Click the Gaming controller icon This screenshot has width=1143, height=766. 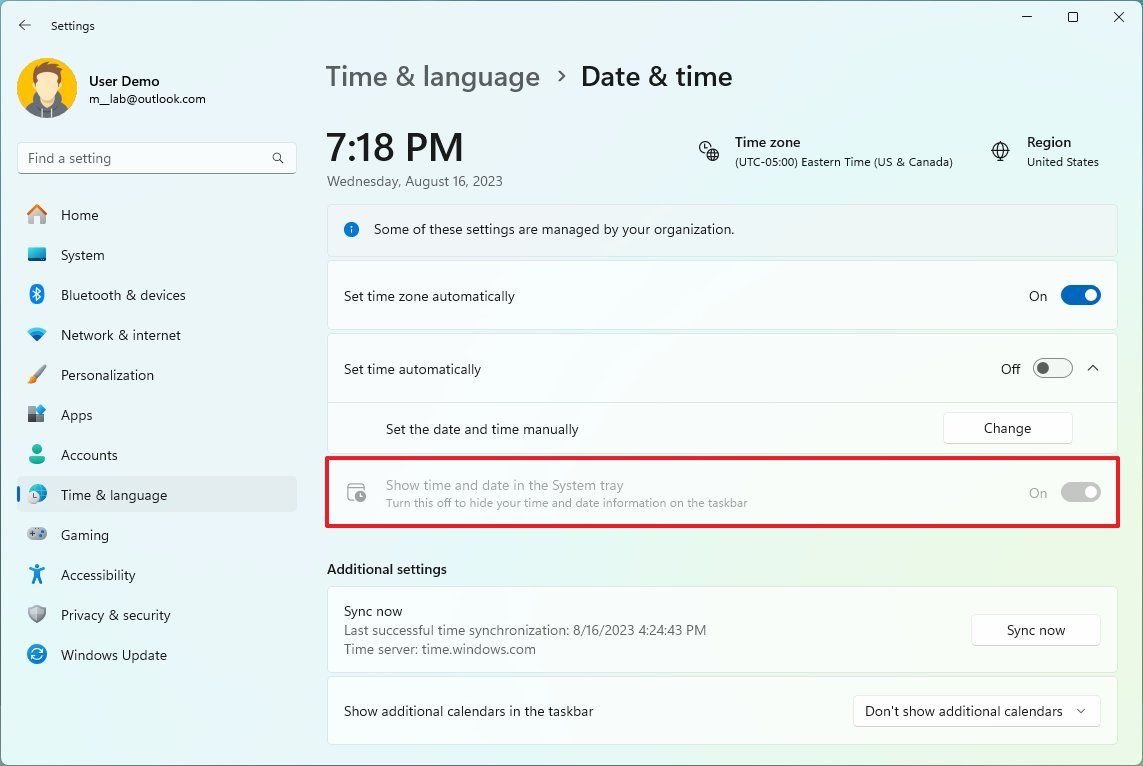tap(36, 534)
